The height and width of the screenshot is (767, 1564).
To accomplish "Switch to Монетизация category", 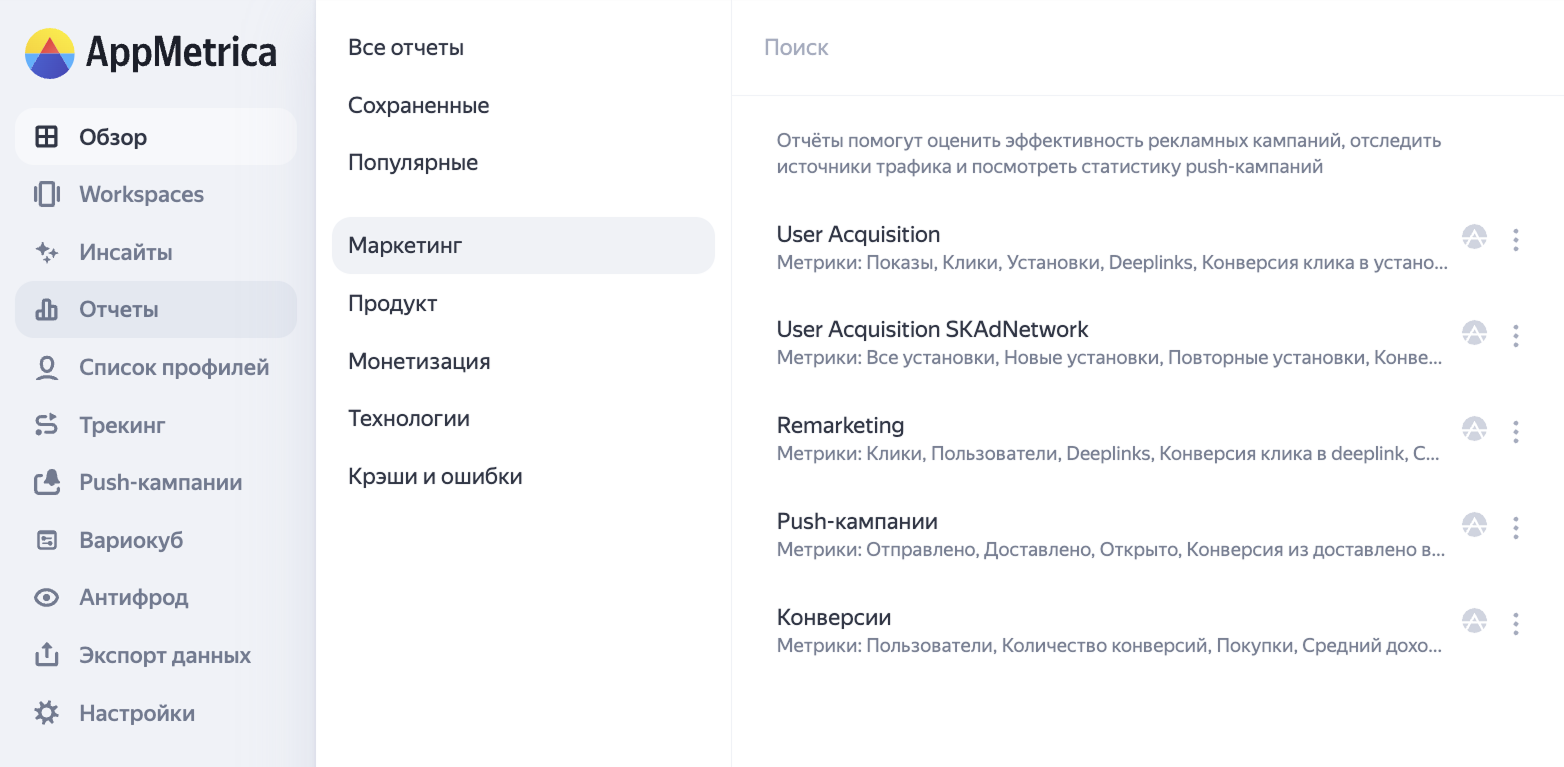I will click(419, 361).
